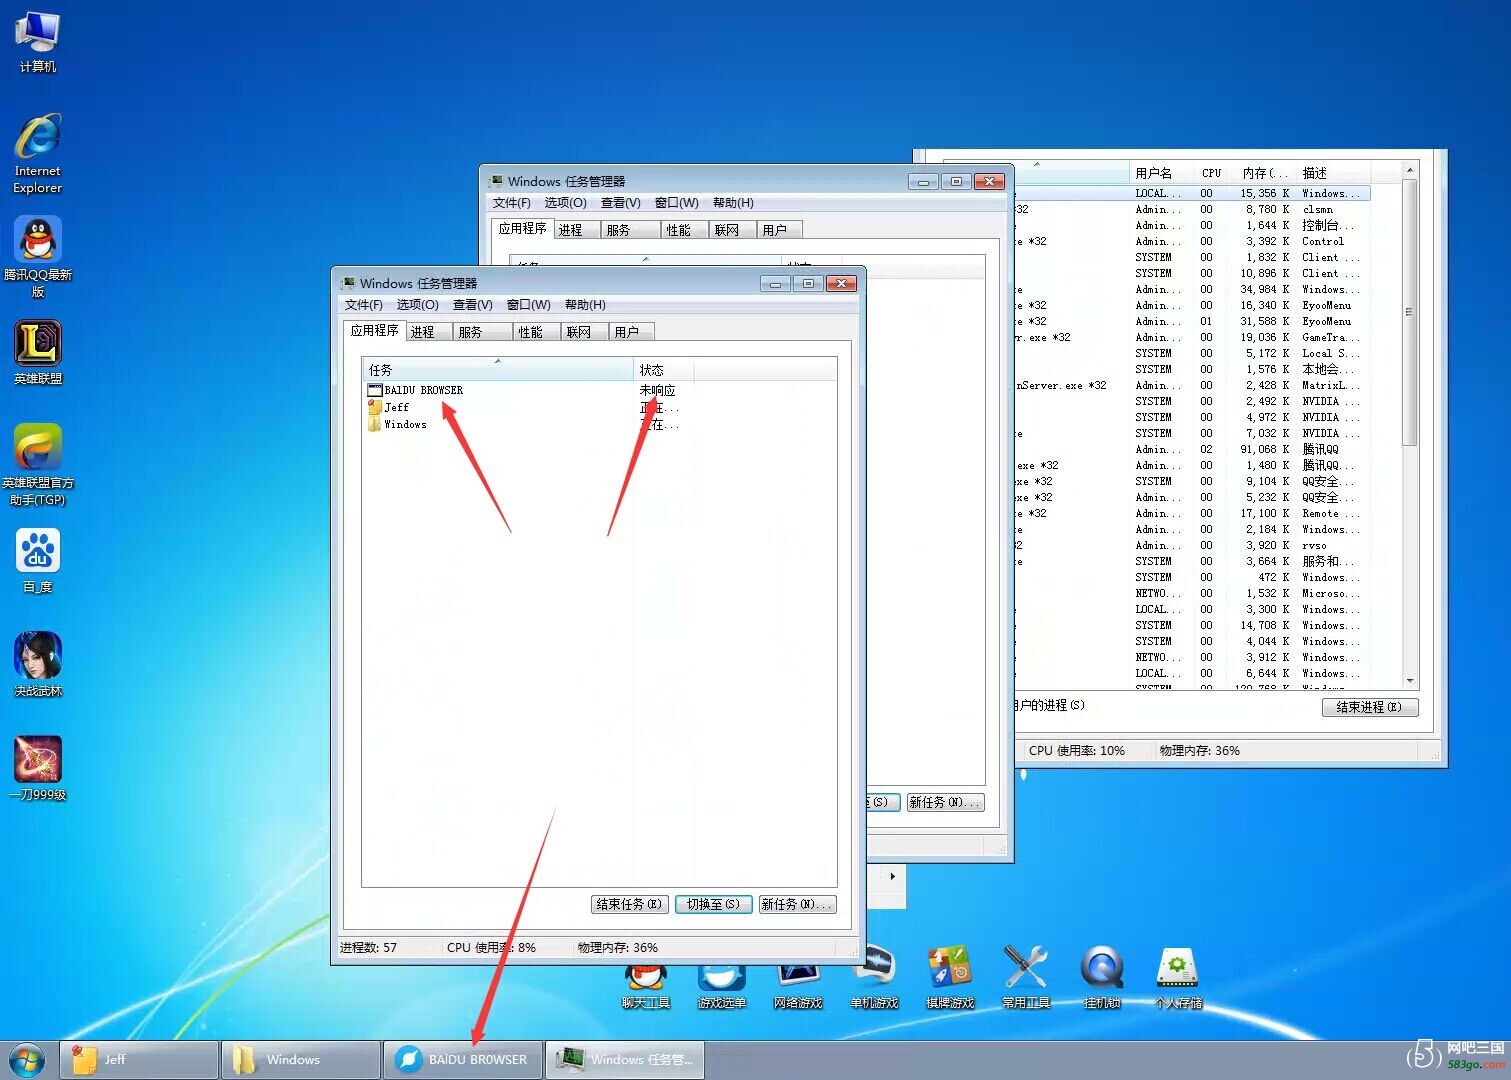Select the GameTra... process row
The width and height of the screenshot is (1511, 1080).
(1193, 337)
